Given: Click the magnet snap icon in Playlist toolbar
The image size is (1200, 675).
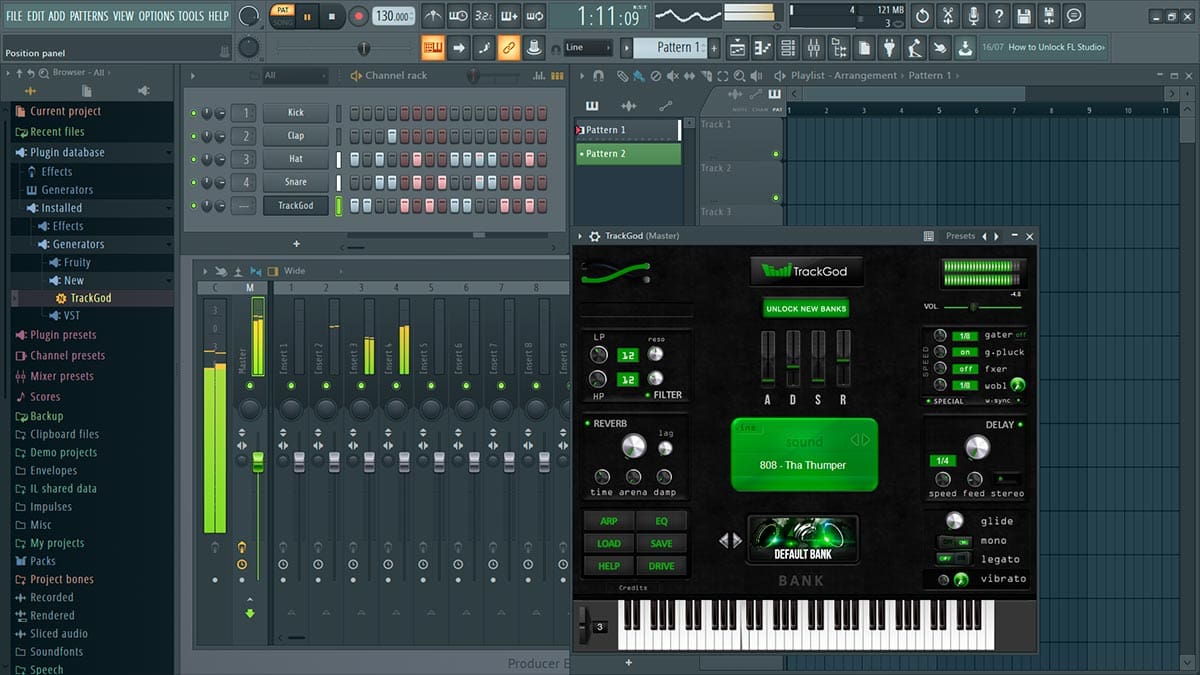Looking at the screenshot, I should (598, 76).
